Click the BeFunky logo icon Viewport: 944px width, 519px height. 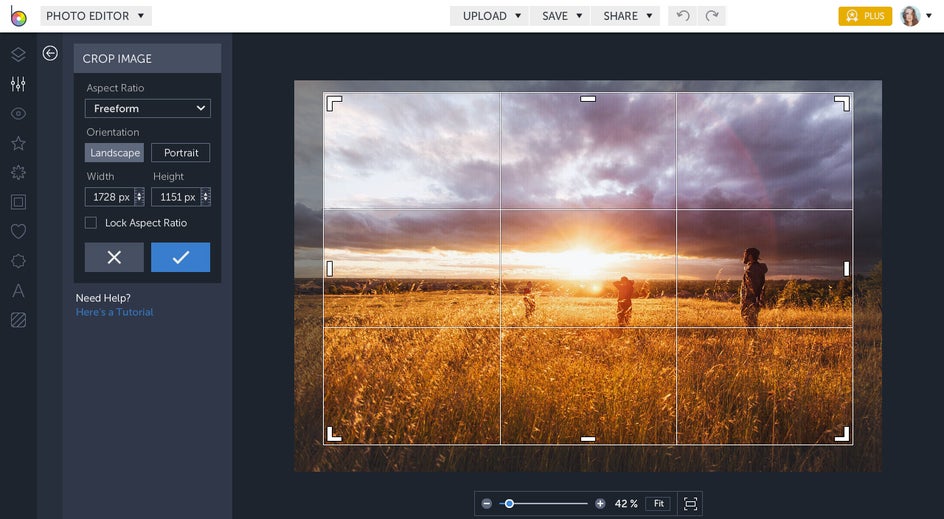(18, 16)
